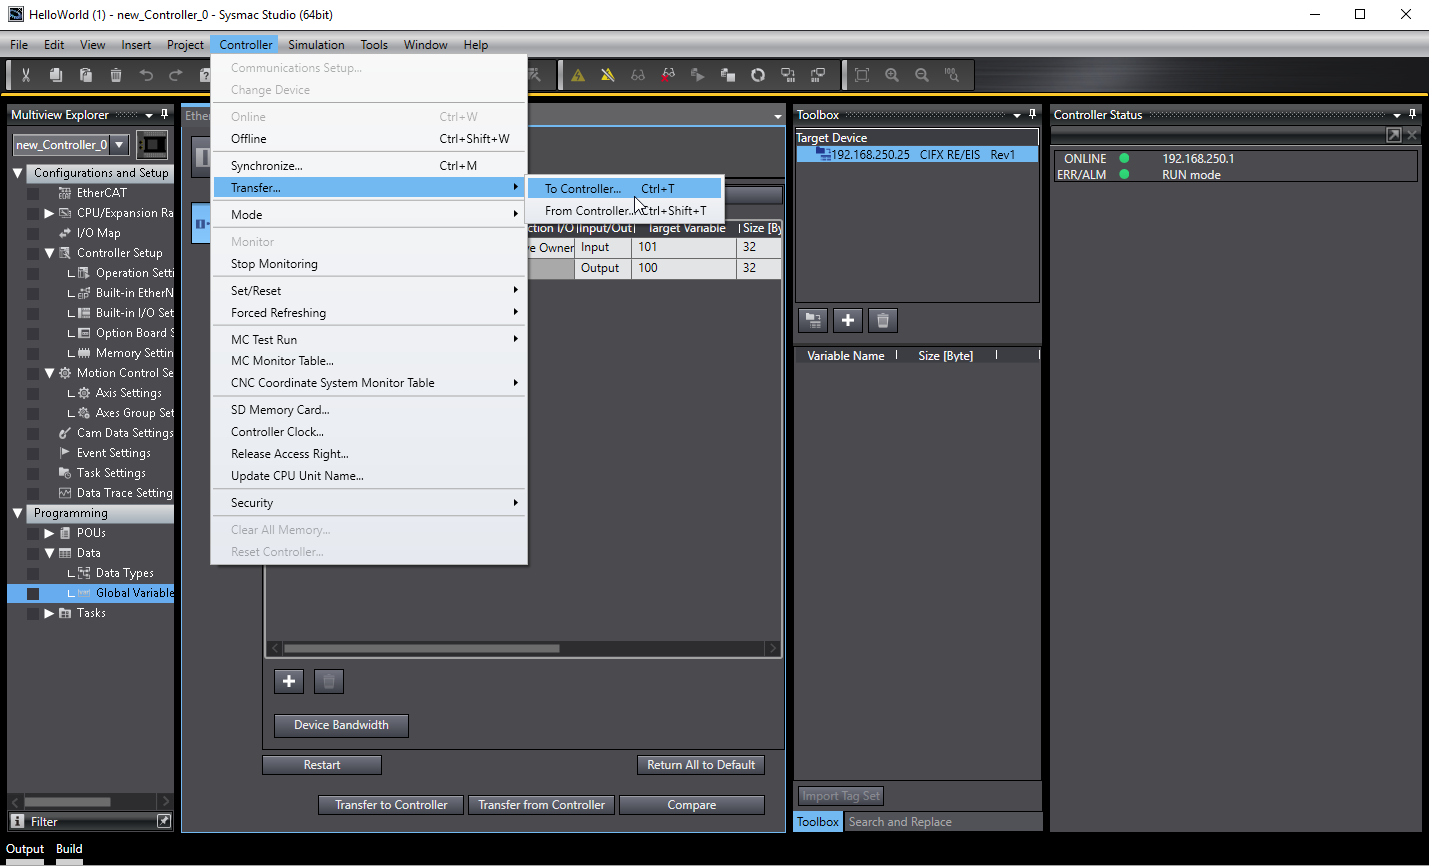Click the horizontal scrollbar under the table
Viewport: 1429px width, 866px height.
coord(420,648)
